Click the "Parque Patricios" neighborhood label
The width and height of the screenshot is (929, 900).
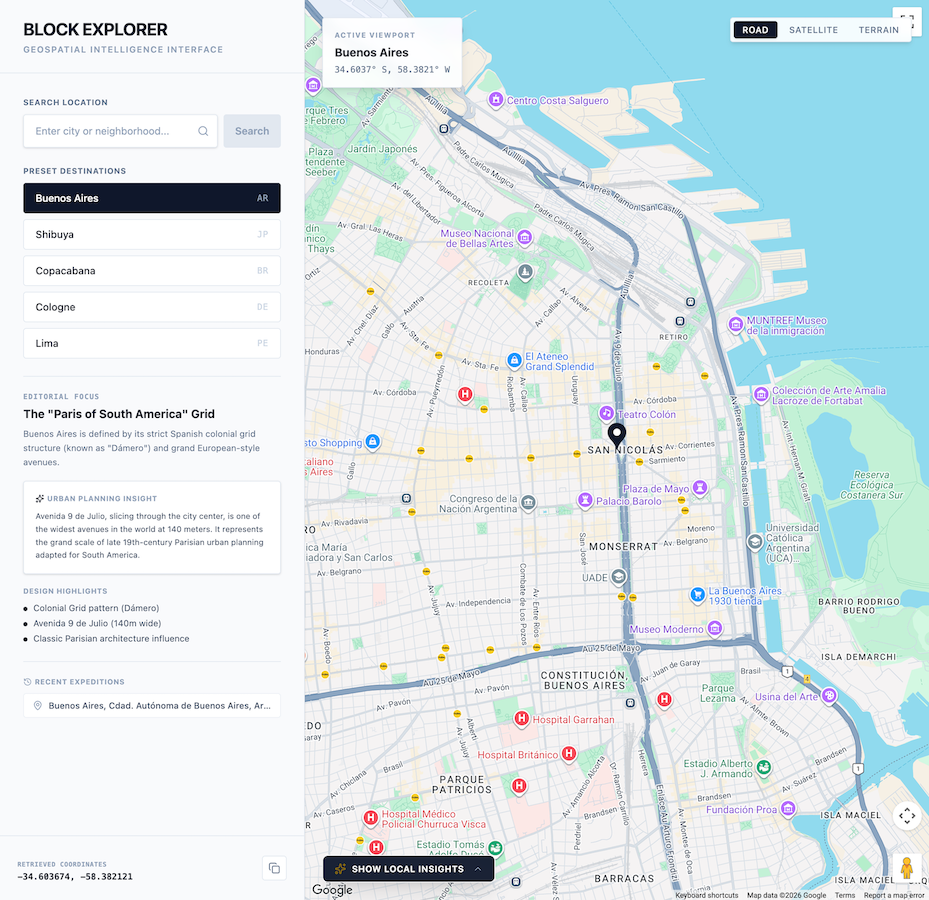[462, 784]
